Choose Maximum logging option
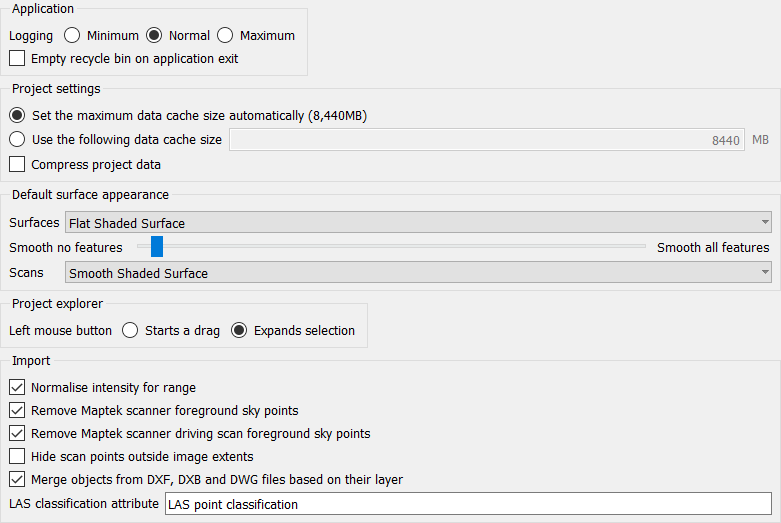Viewport: 781px width, 523px height. click(225, 35)
